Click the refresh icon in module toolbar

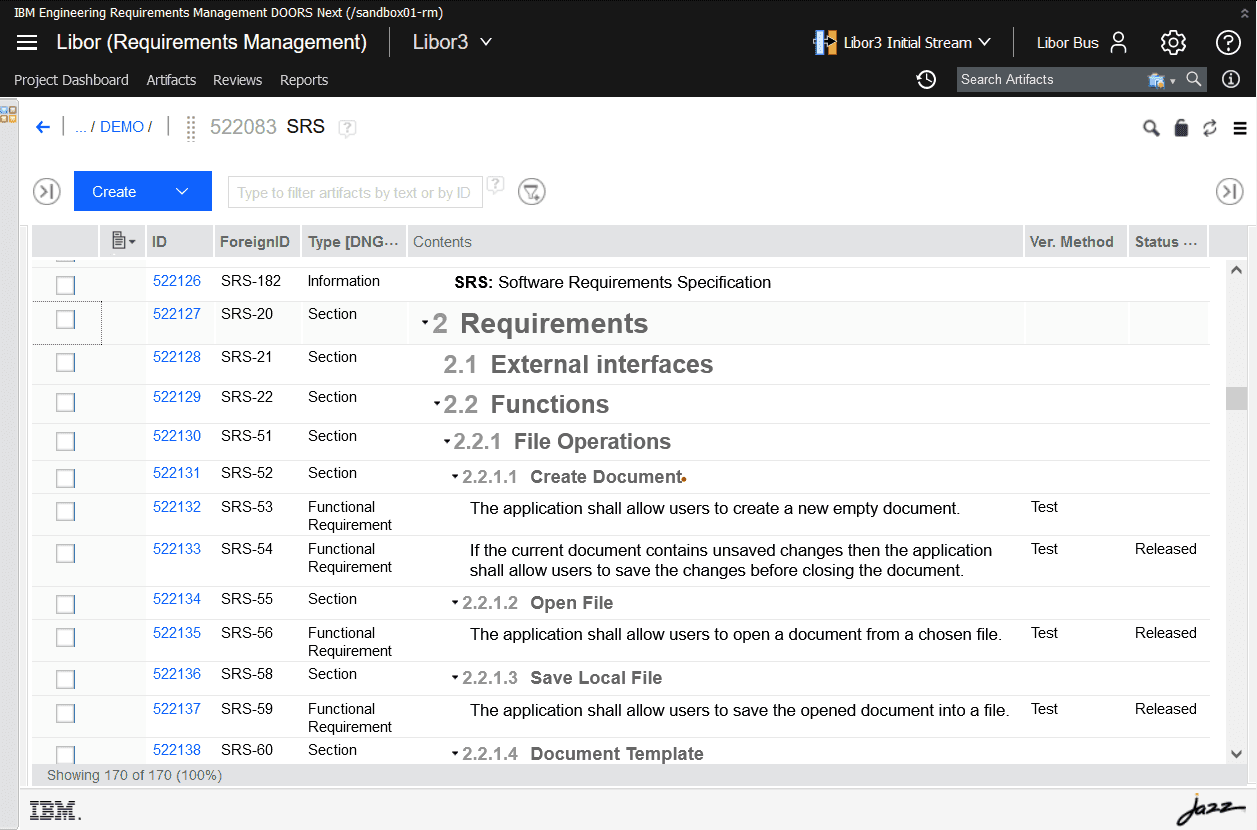click(x=1210, y=128)
